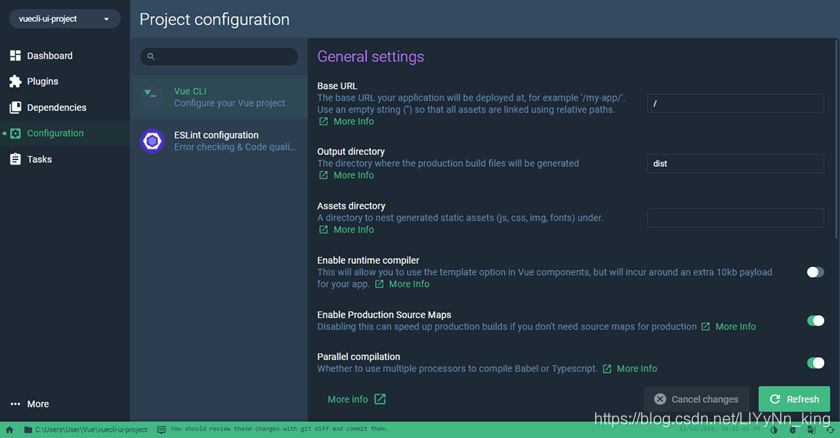Go to Tasks section

point(65,159)
